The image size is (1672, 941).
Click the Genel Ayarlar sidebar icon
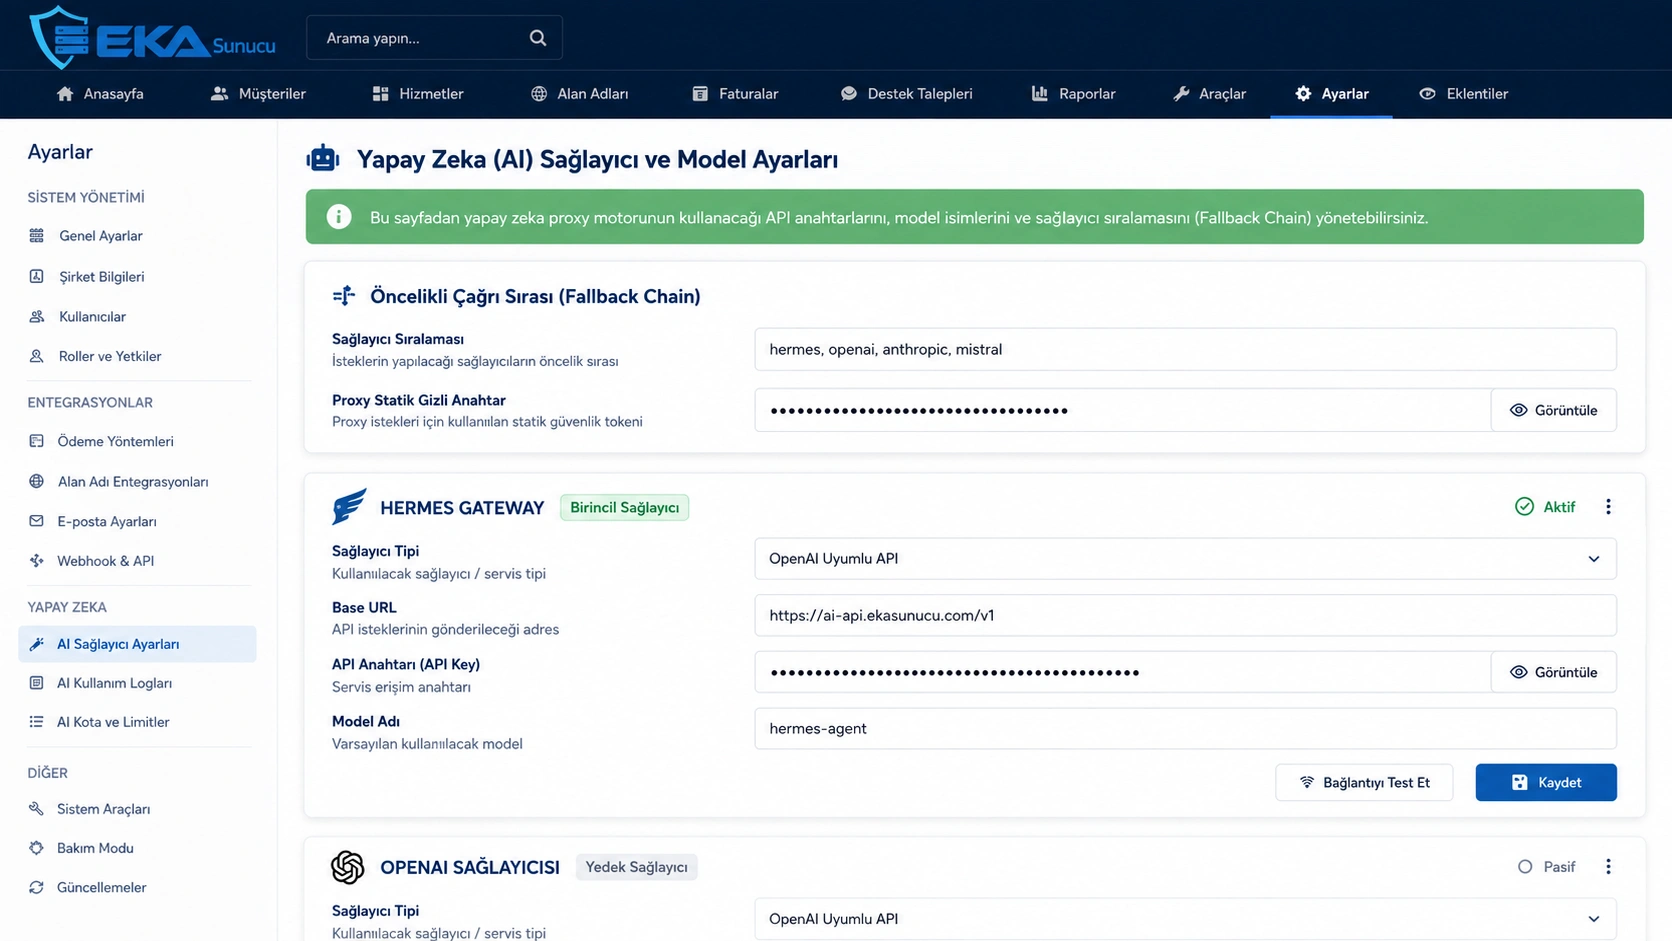(37, 236)
